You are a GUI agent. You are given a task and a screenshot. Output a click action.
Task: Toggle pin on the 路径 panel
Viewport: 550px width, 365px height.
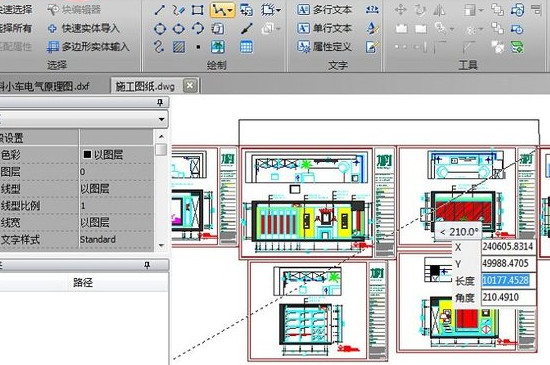point(147,265)
